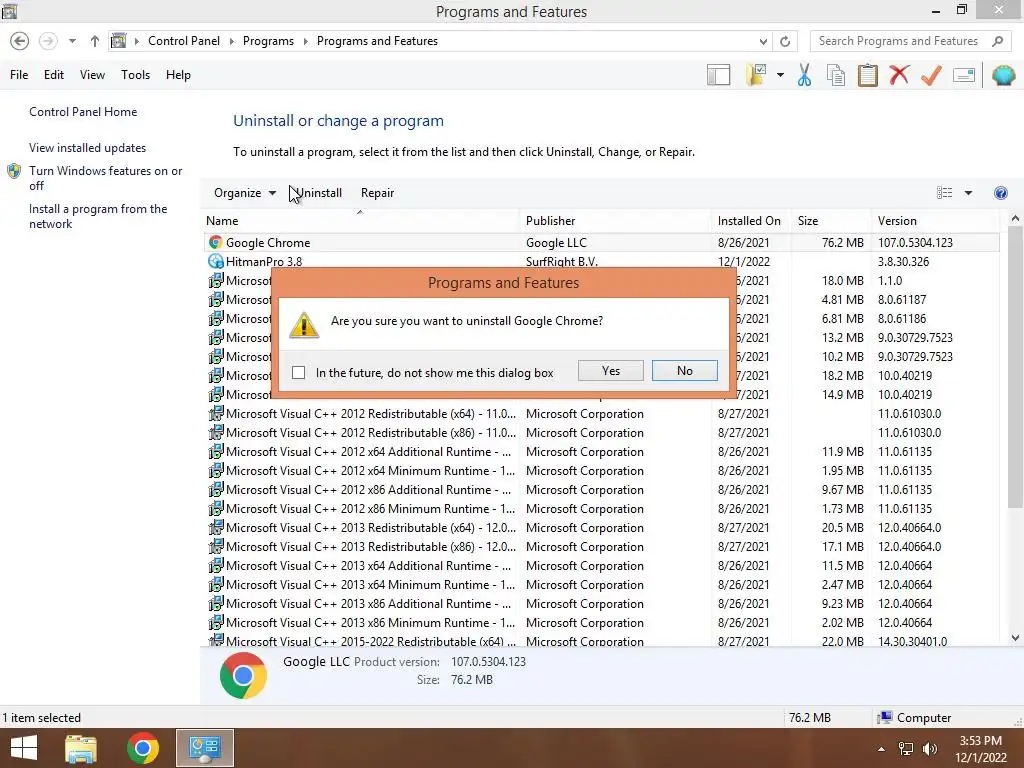Click the blue Help question mark icon
Viewport: 1024px width, 768px height.
[1000, 193]
